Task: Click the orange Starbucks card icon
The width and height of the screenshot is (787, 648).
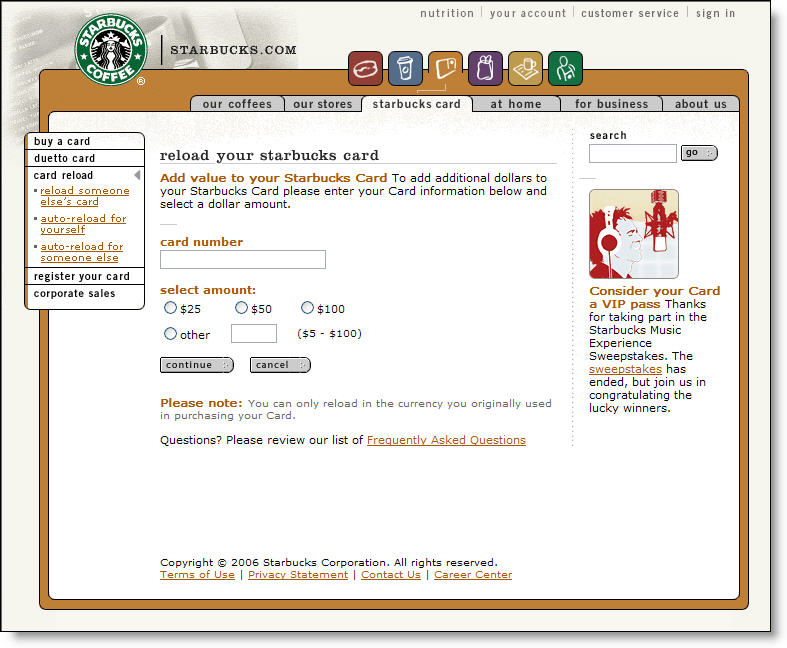Action: click(445, 68)
